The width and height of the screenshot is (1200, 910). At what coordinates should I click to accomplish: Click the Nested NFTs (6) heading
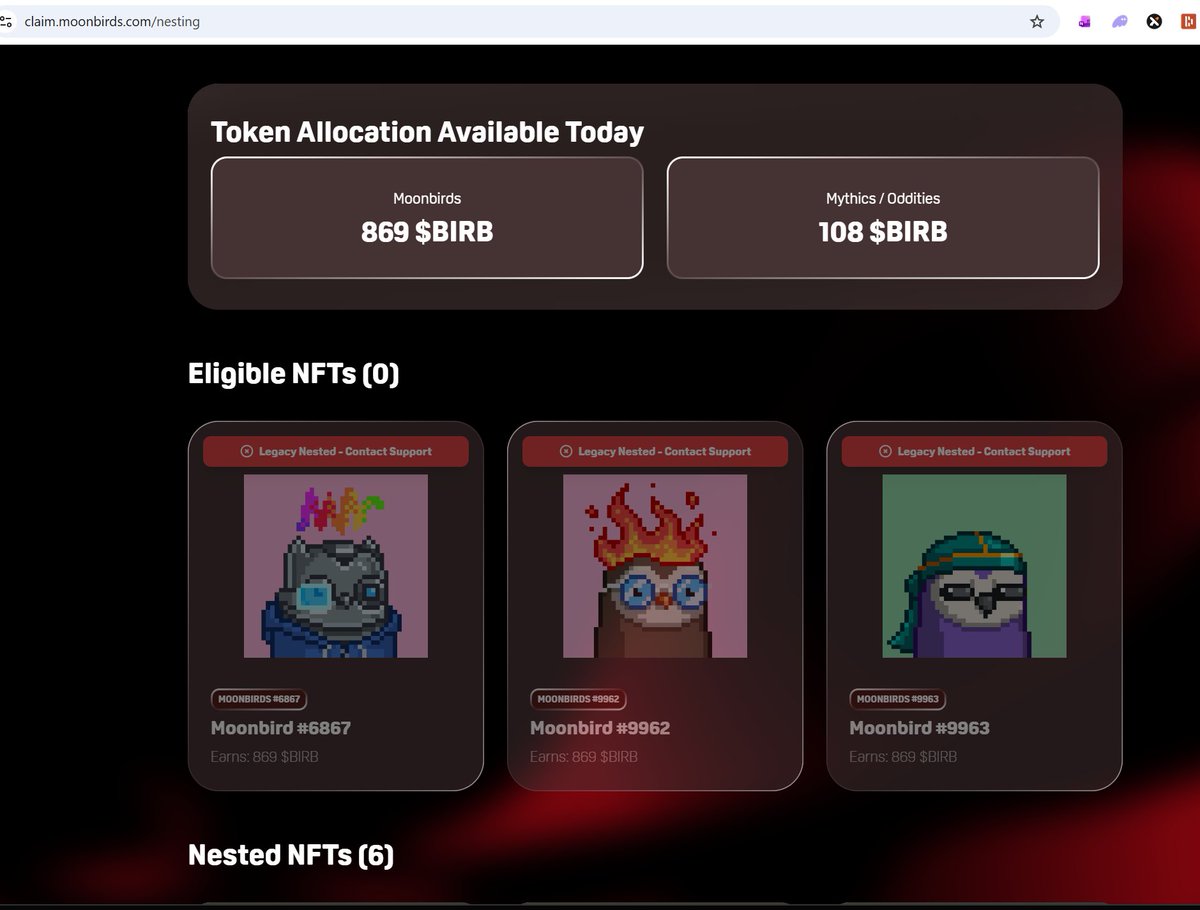pos(291,855)
